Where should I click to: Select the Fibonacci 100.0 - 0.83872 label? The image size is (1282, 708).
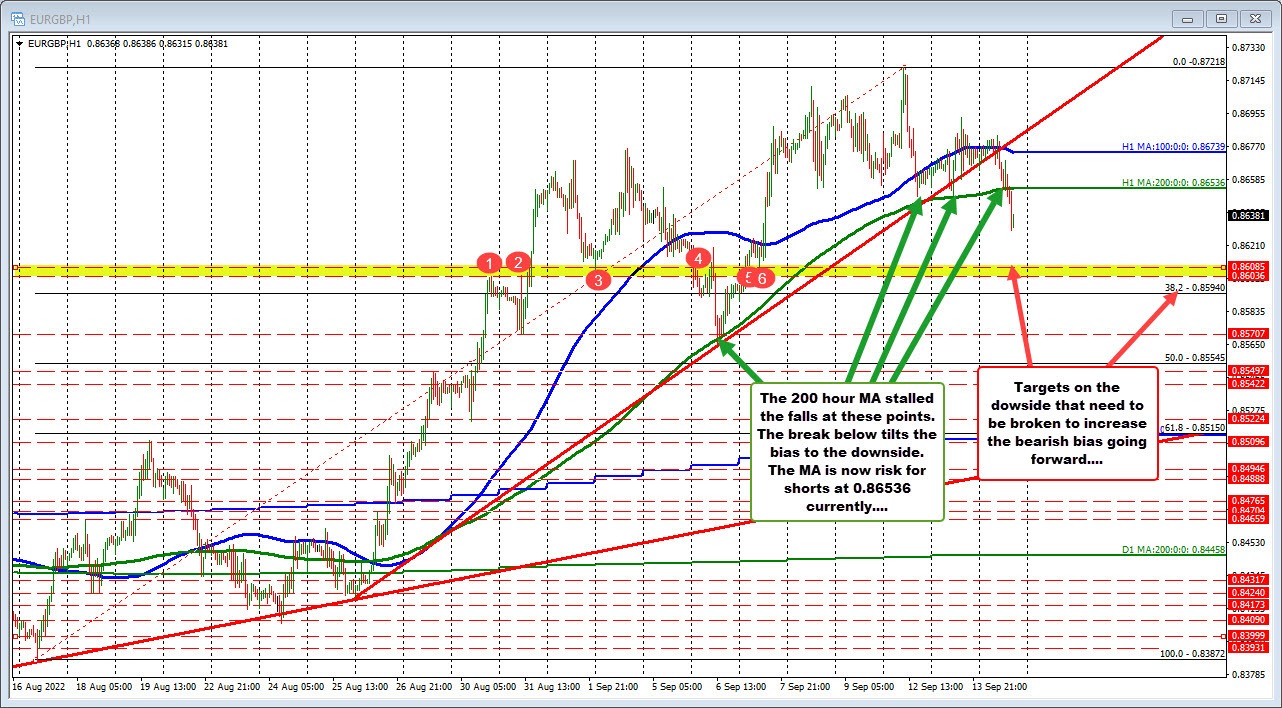click(1192, 653)
